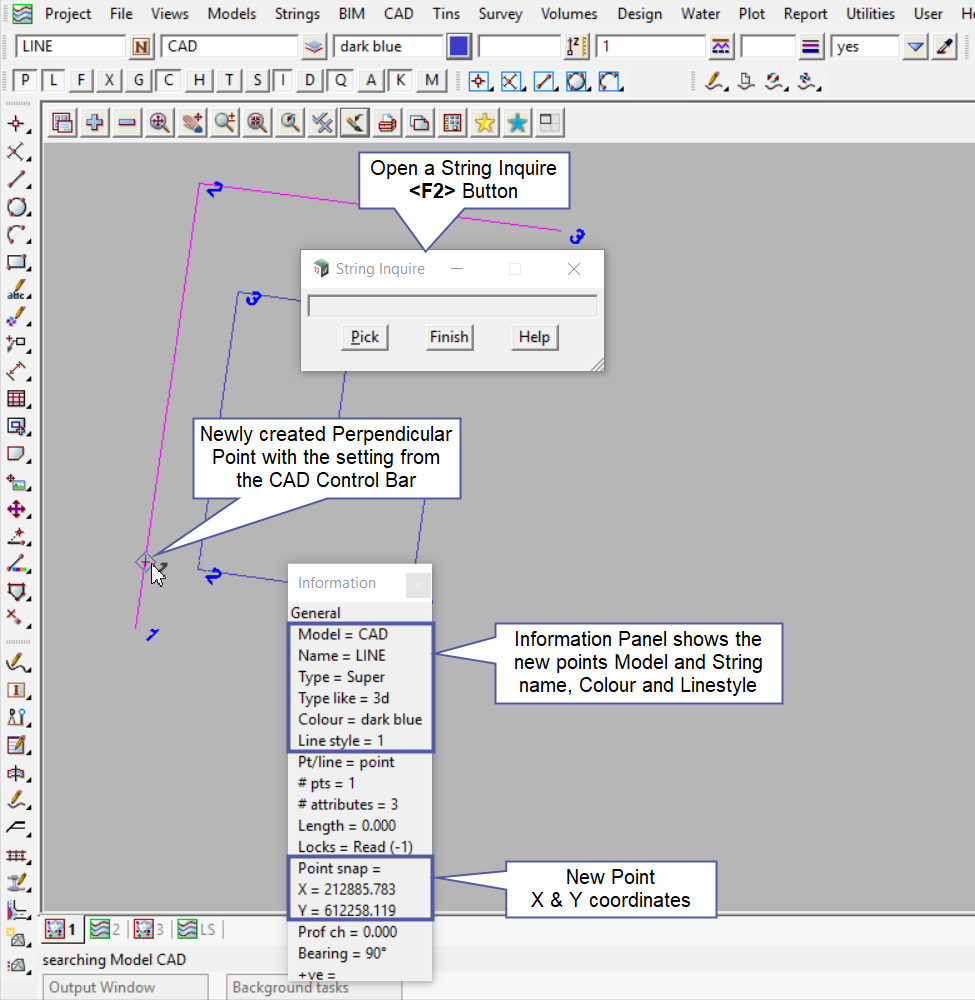Toggle the L snap button

click(x=54, y=81)
